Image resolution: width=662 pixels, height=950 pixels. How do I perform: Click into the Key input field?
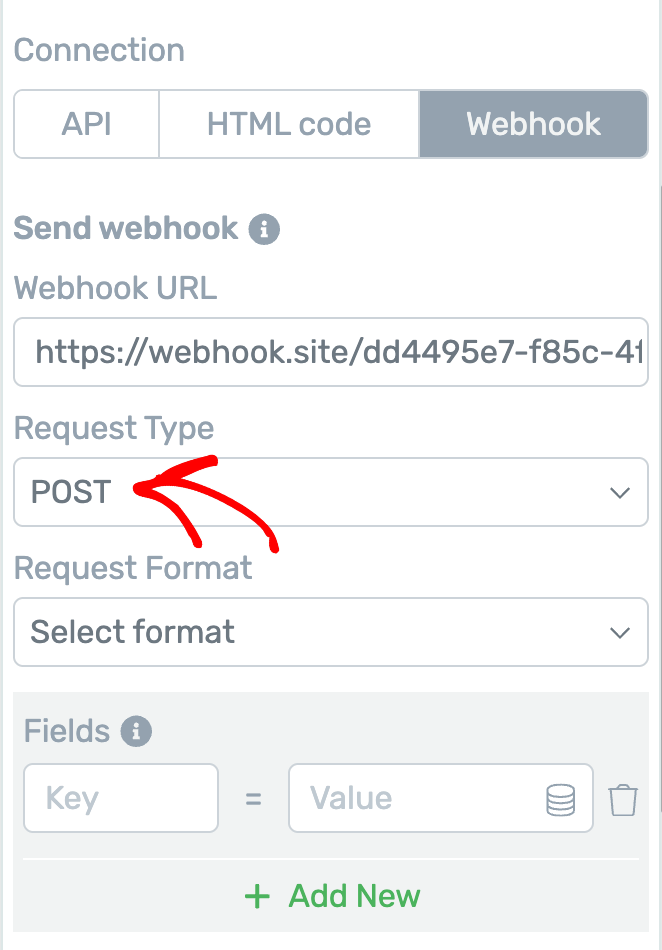121,799
